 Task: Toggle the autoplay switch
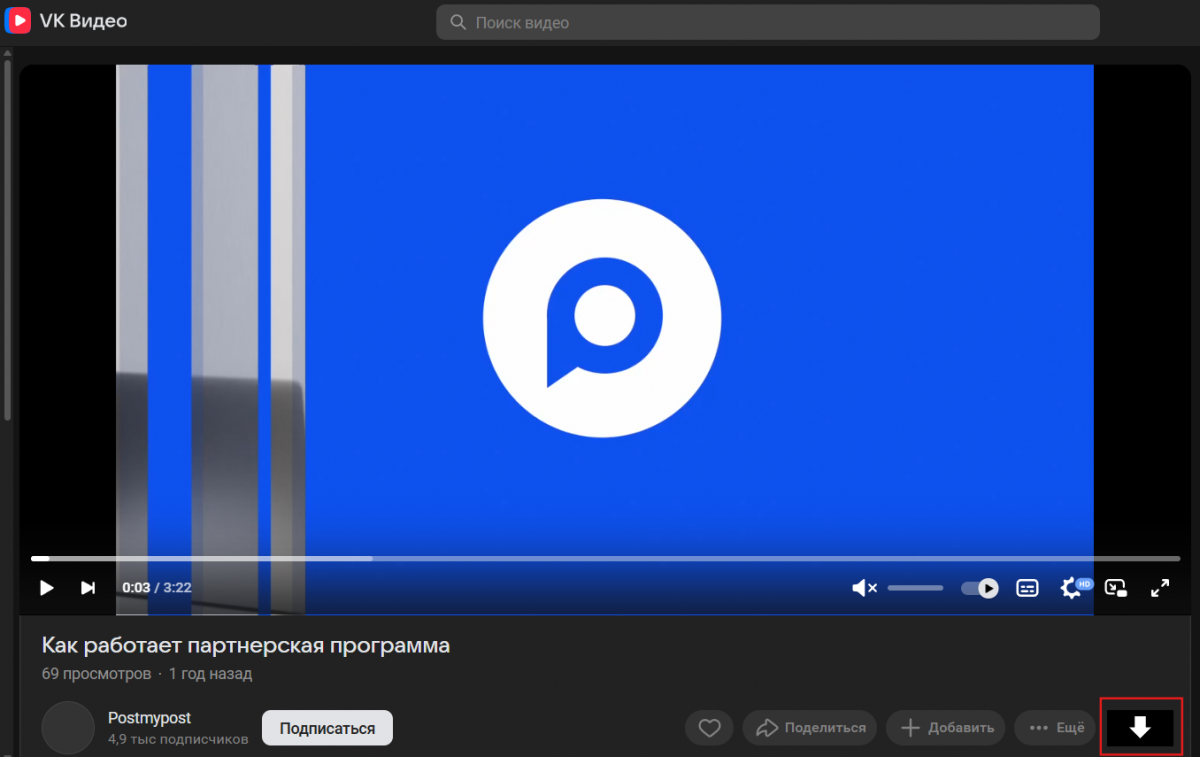click(x=979, y=588)
